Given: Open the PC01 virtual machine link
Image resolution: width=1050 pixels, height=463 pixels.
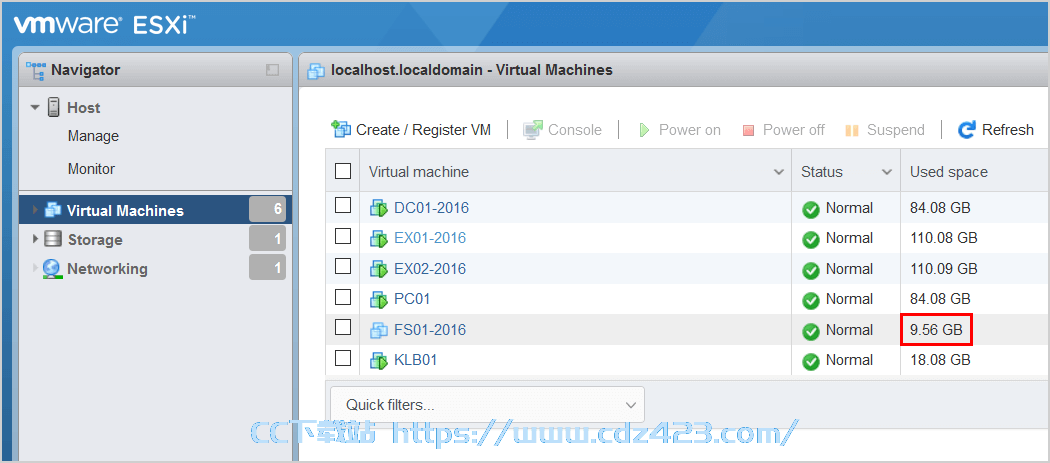Looking at the screenshot, I should click(412, 299).
